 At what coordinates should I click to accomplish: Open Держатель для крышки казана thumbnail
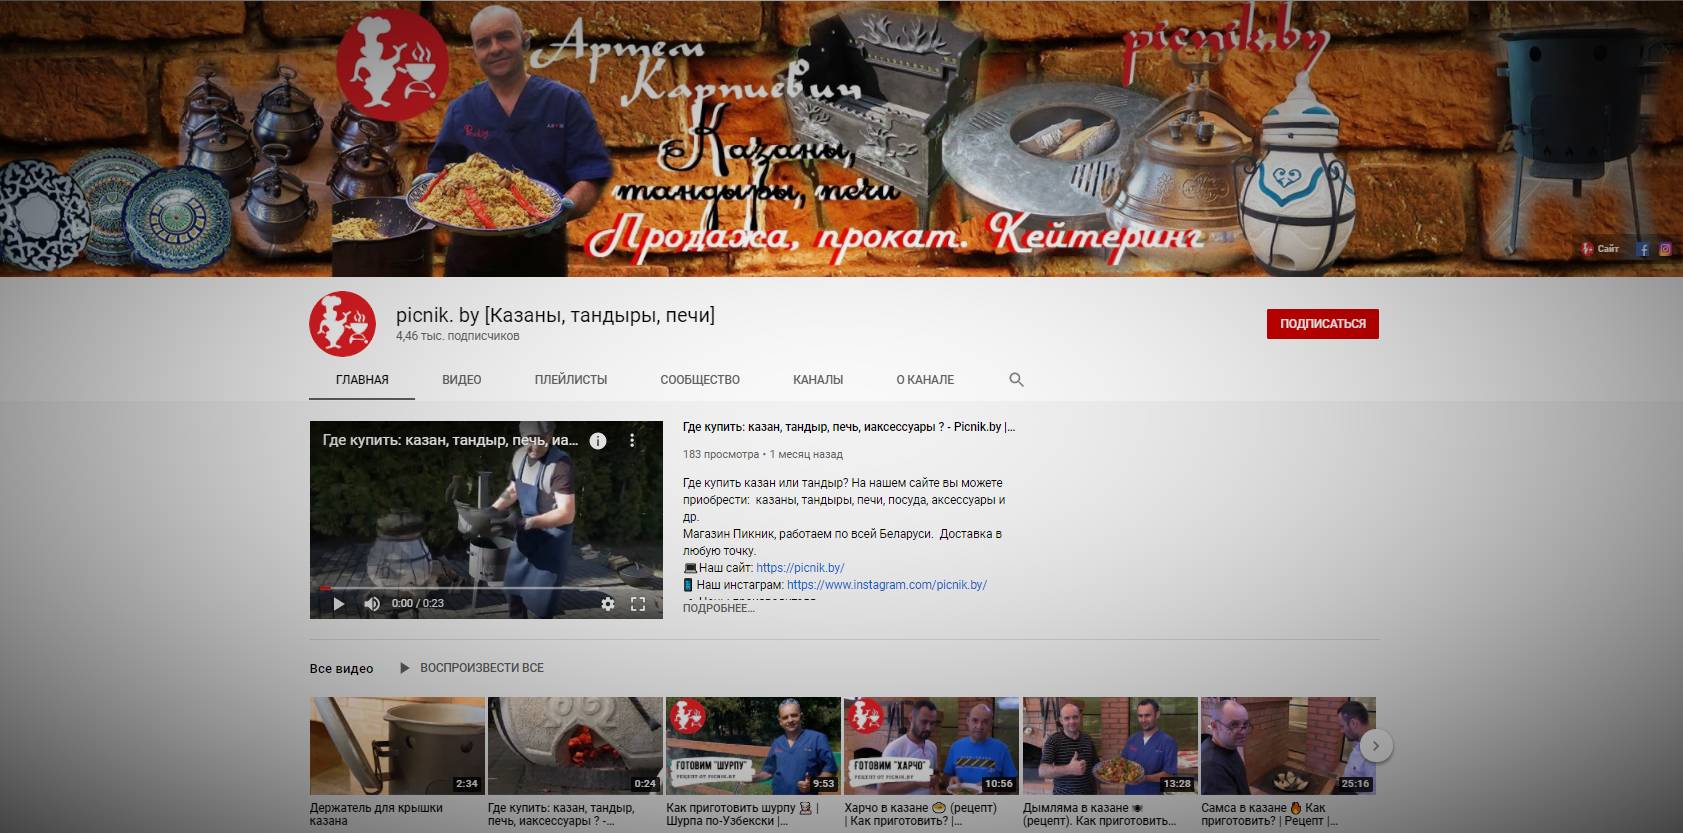[x=397, y=746]
